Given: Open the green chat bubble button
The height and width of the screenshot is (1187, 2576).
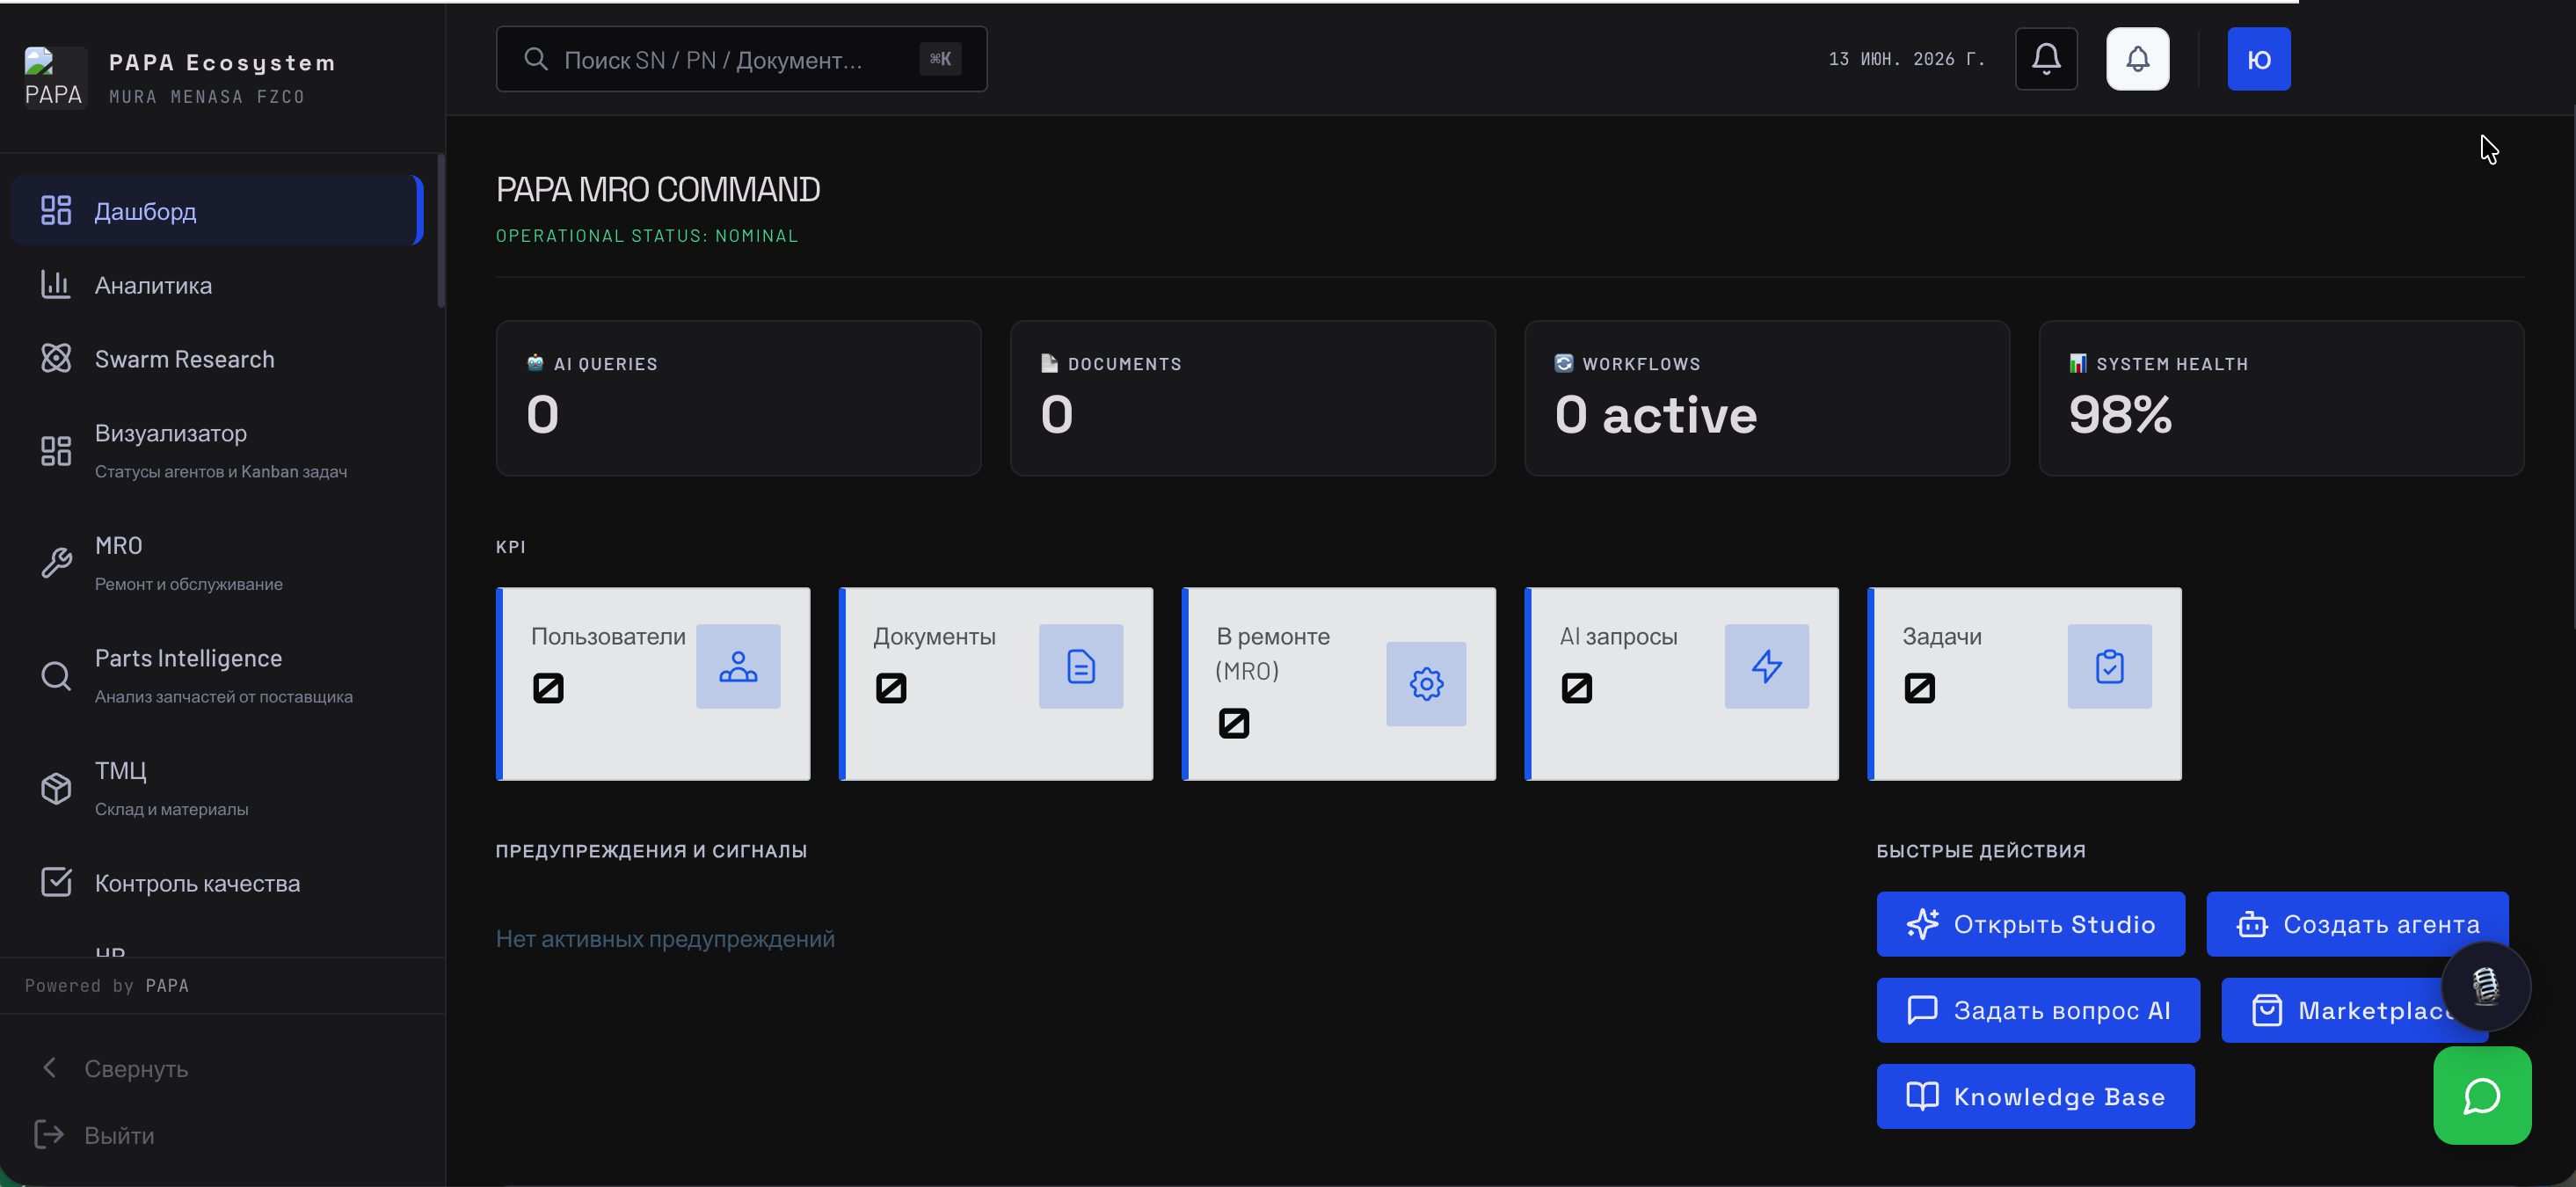Looking at the screenshot, I should click(2482, 1096).
